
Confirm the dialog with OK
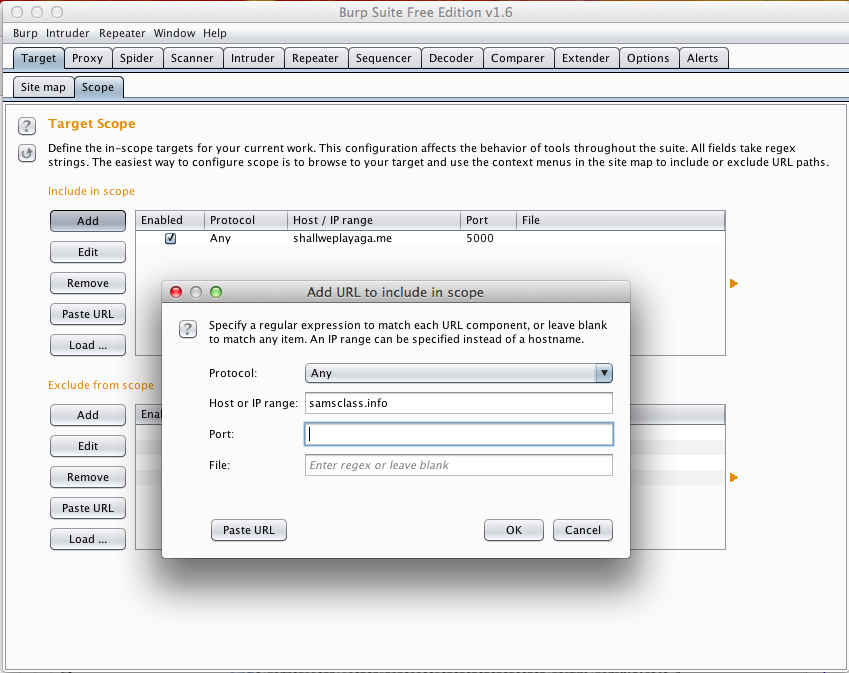pos(514,530)
